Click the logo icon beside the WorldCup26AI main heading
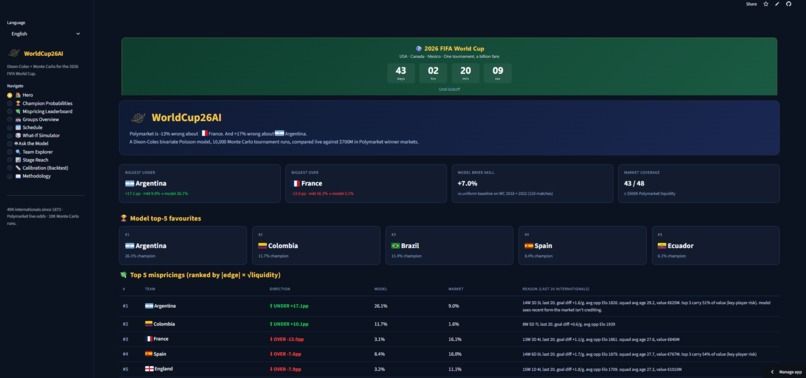Viewport: 806px width, 378px height. [x=138, y=118]
